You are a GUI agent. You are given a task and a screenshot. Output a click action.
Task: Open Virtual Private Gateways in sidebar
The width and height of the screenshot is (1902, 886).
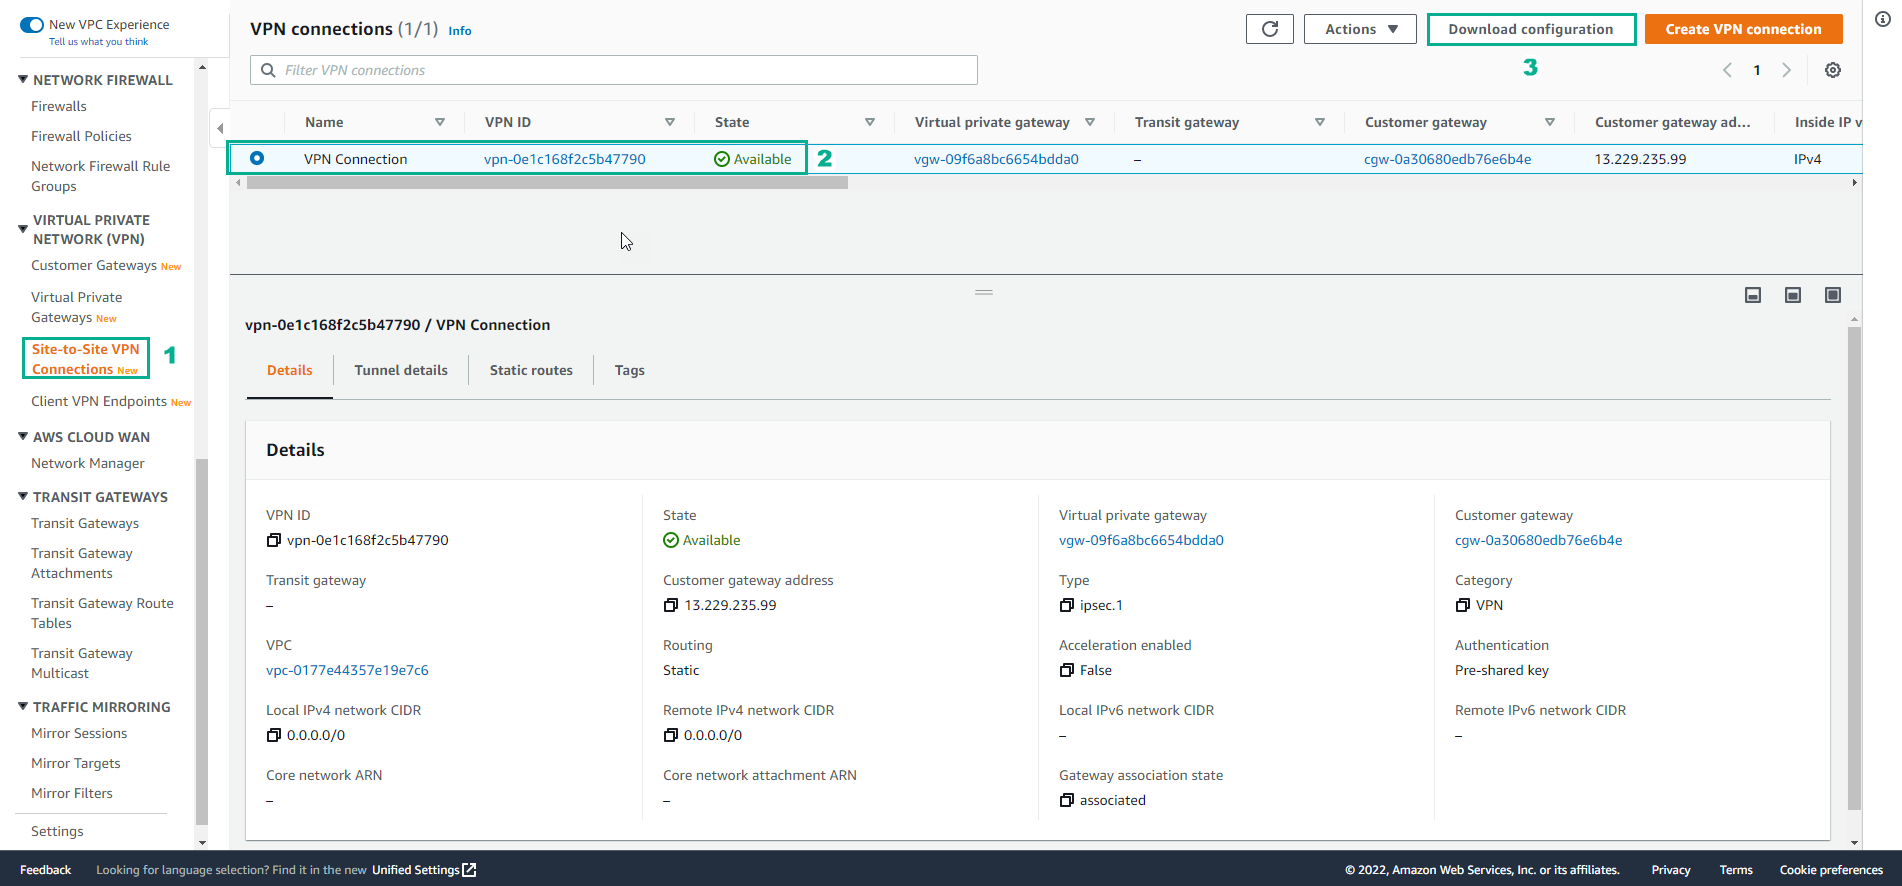click(x=76, y=307)
